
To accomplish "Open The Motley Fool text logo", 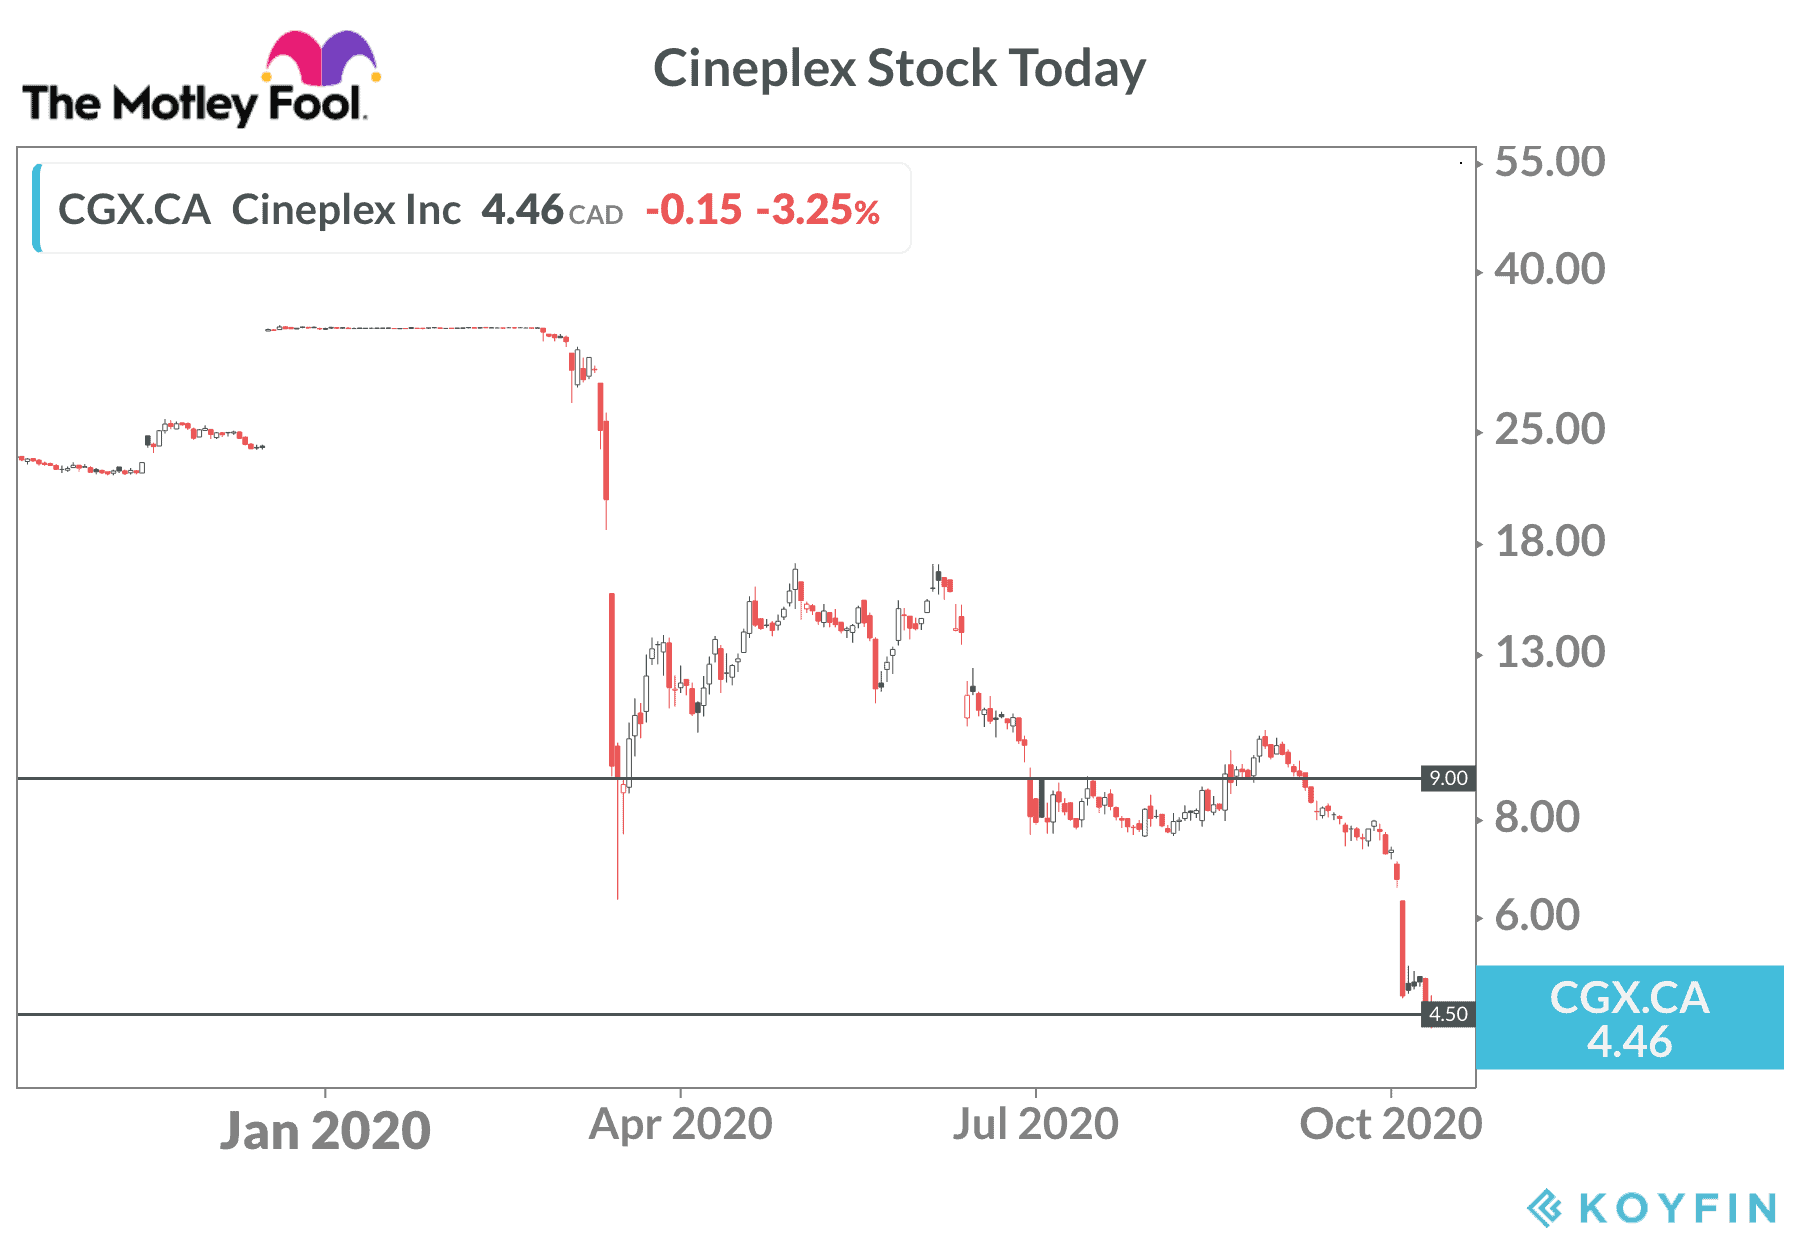I will click(x=192, y=104).
